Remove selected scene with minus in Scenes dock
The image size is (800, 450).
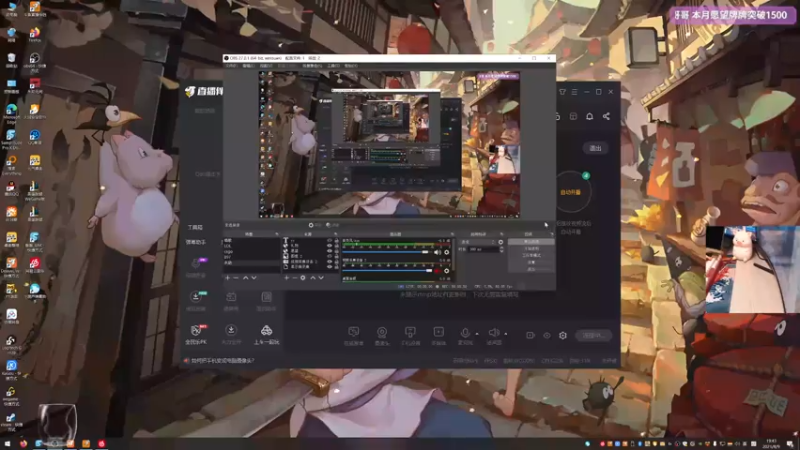236,278
